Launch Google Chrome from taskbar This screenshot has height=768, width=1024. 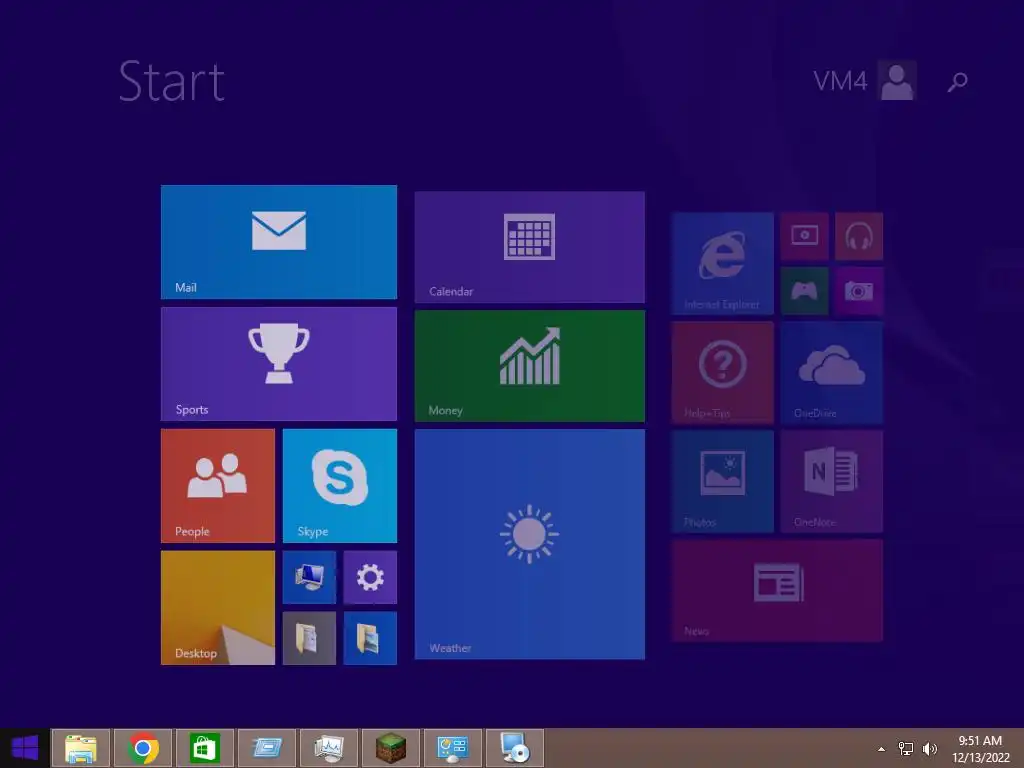point(143,748)
